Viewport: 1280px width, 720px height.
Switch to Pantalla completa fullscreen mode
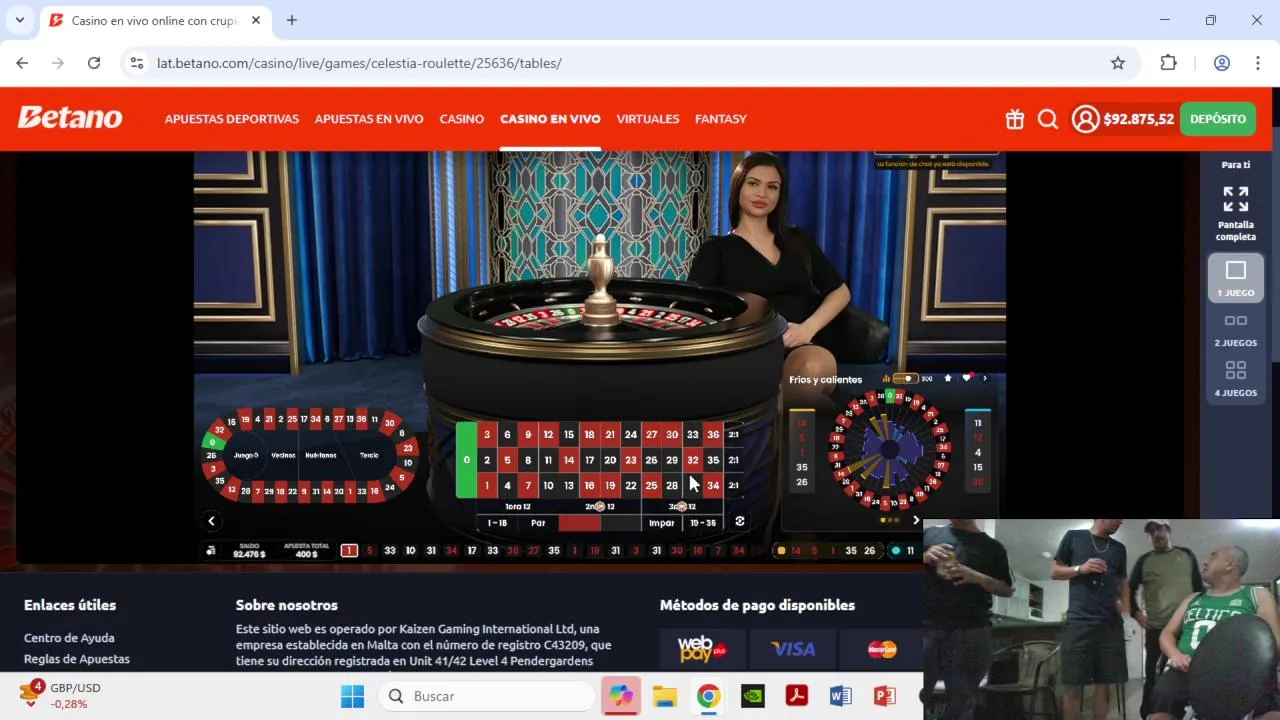(1236, 212)
